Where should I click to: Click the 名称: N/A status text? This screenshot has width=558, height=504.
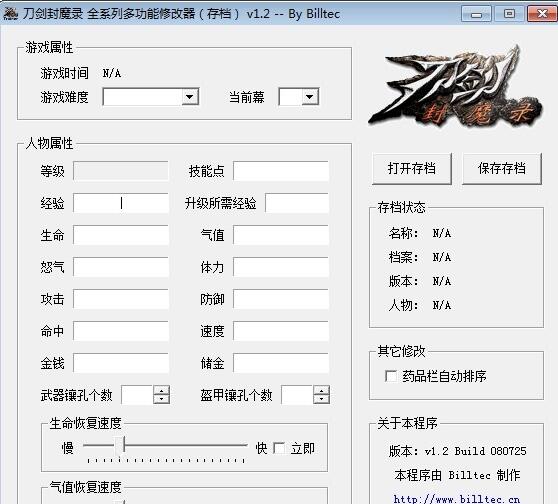420,233
